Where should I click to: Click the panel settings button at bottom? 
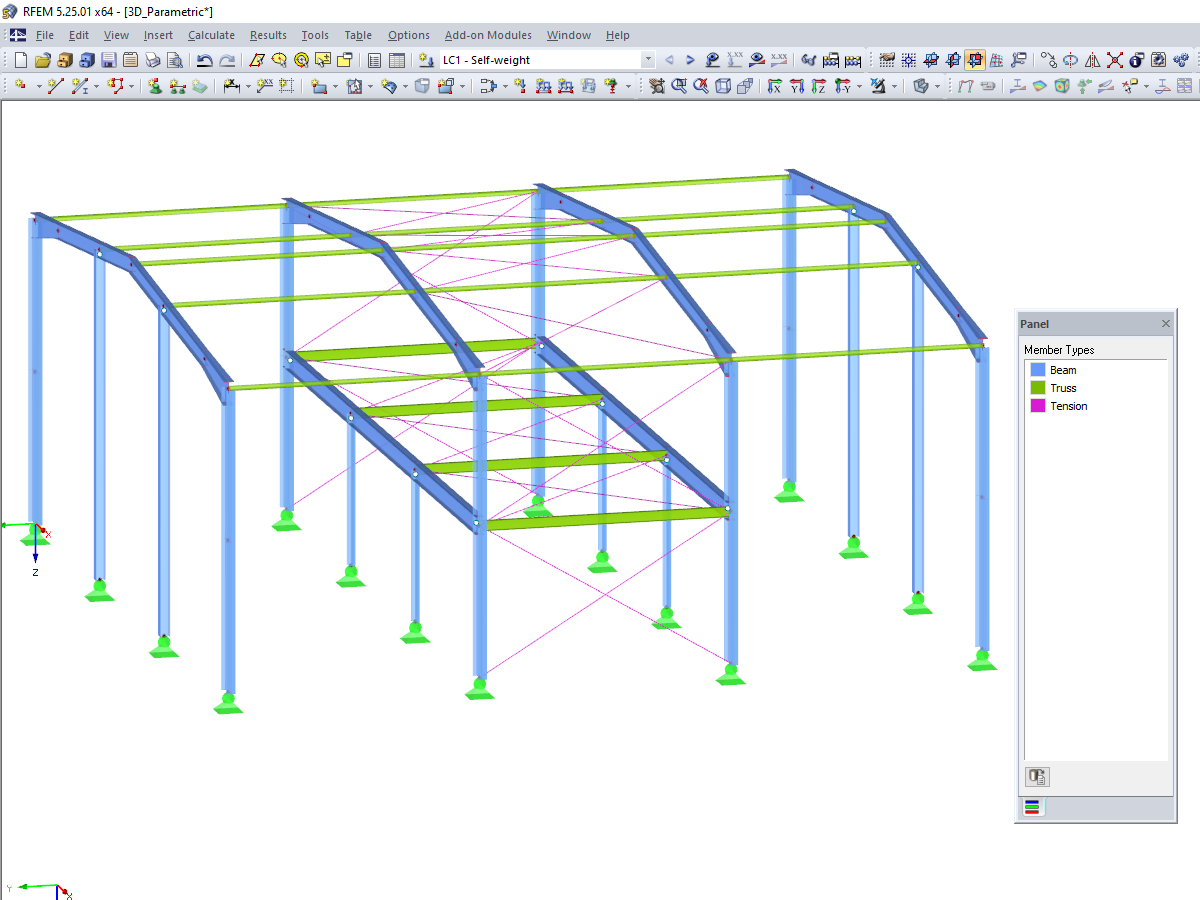tap(1037, 776)
